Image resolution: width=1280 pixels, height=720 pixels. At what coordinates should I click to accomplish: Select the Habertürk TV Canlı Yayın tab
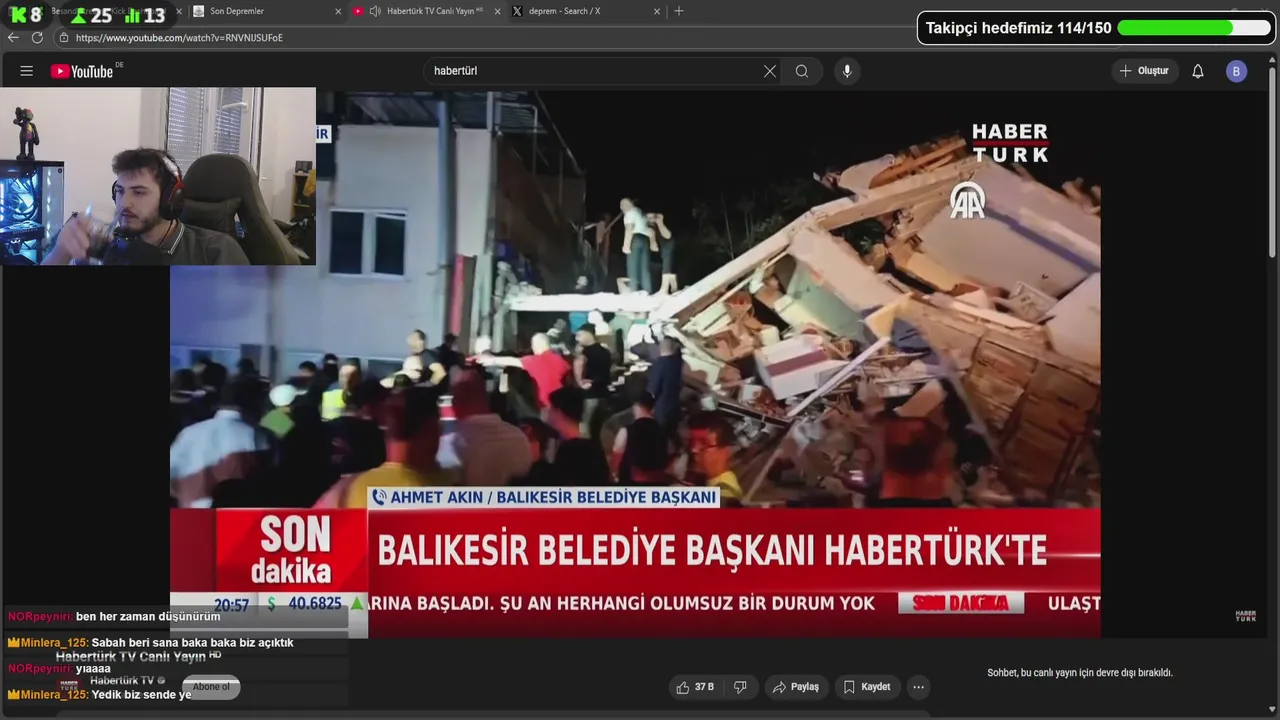pyautogui.click(x=425, y=11)
